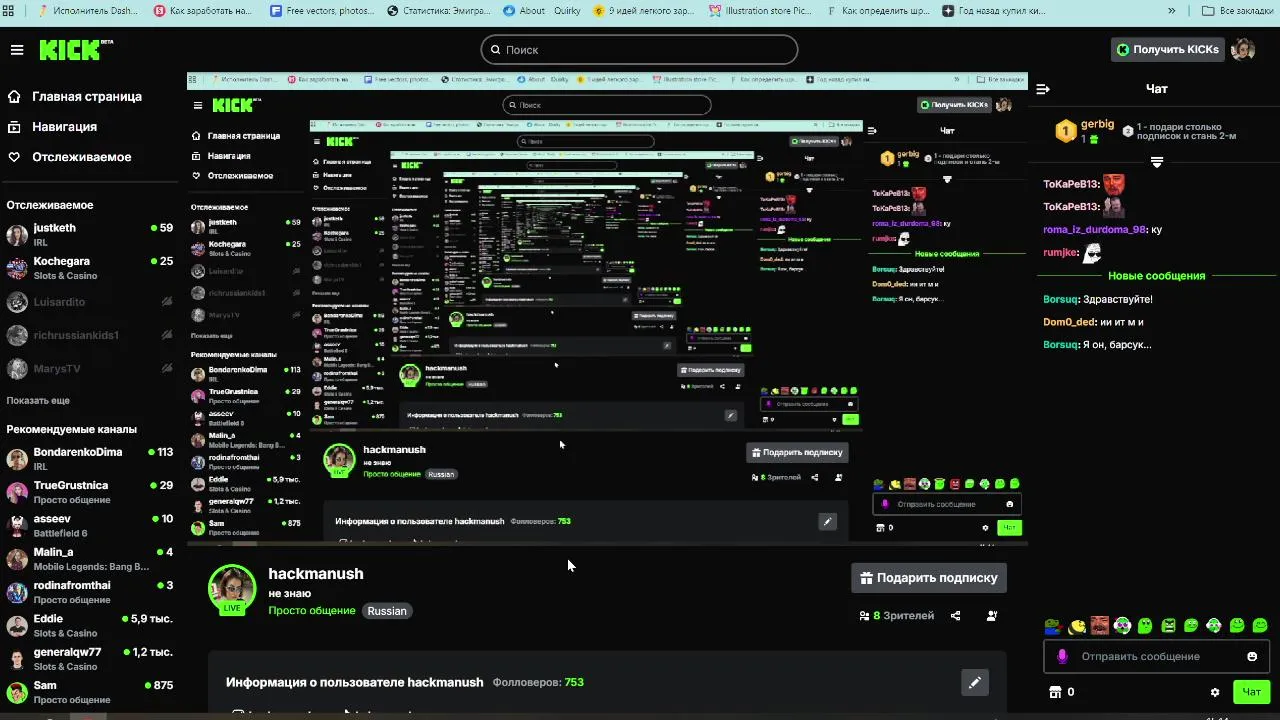Click username roma_iz_durdoma_98 in chat
1280x720 pixels.
point(1094,230)
